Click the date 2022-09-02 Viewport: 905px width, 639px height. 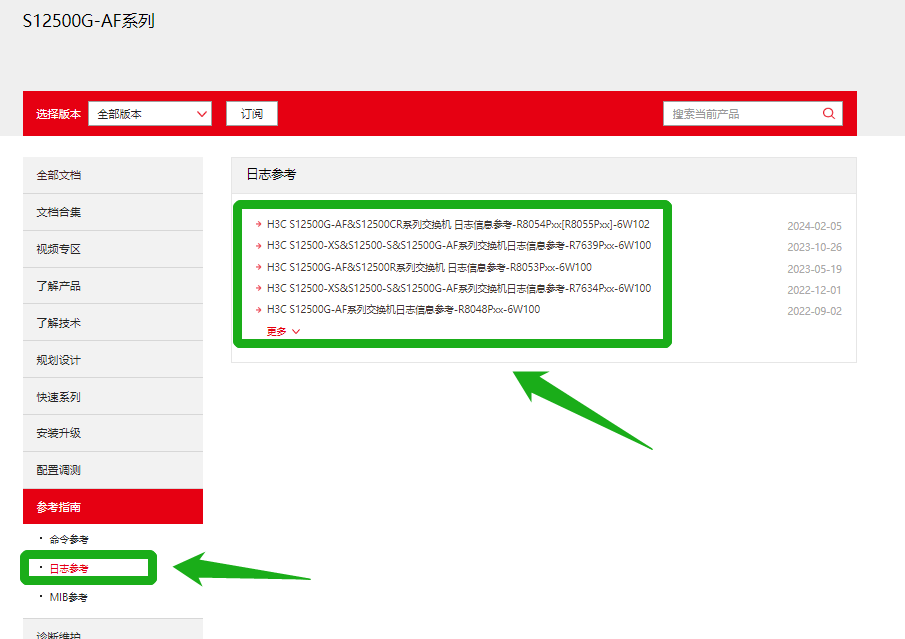(x=814, y=311)
